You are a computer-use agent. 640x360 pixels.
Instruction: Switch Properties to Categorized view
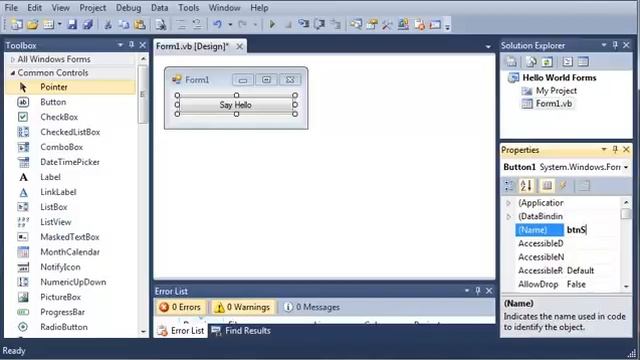509,186
